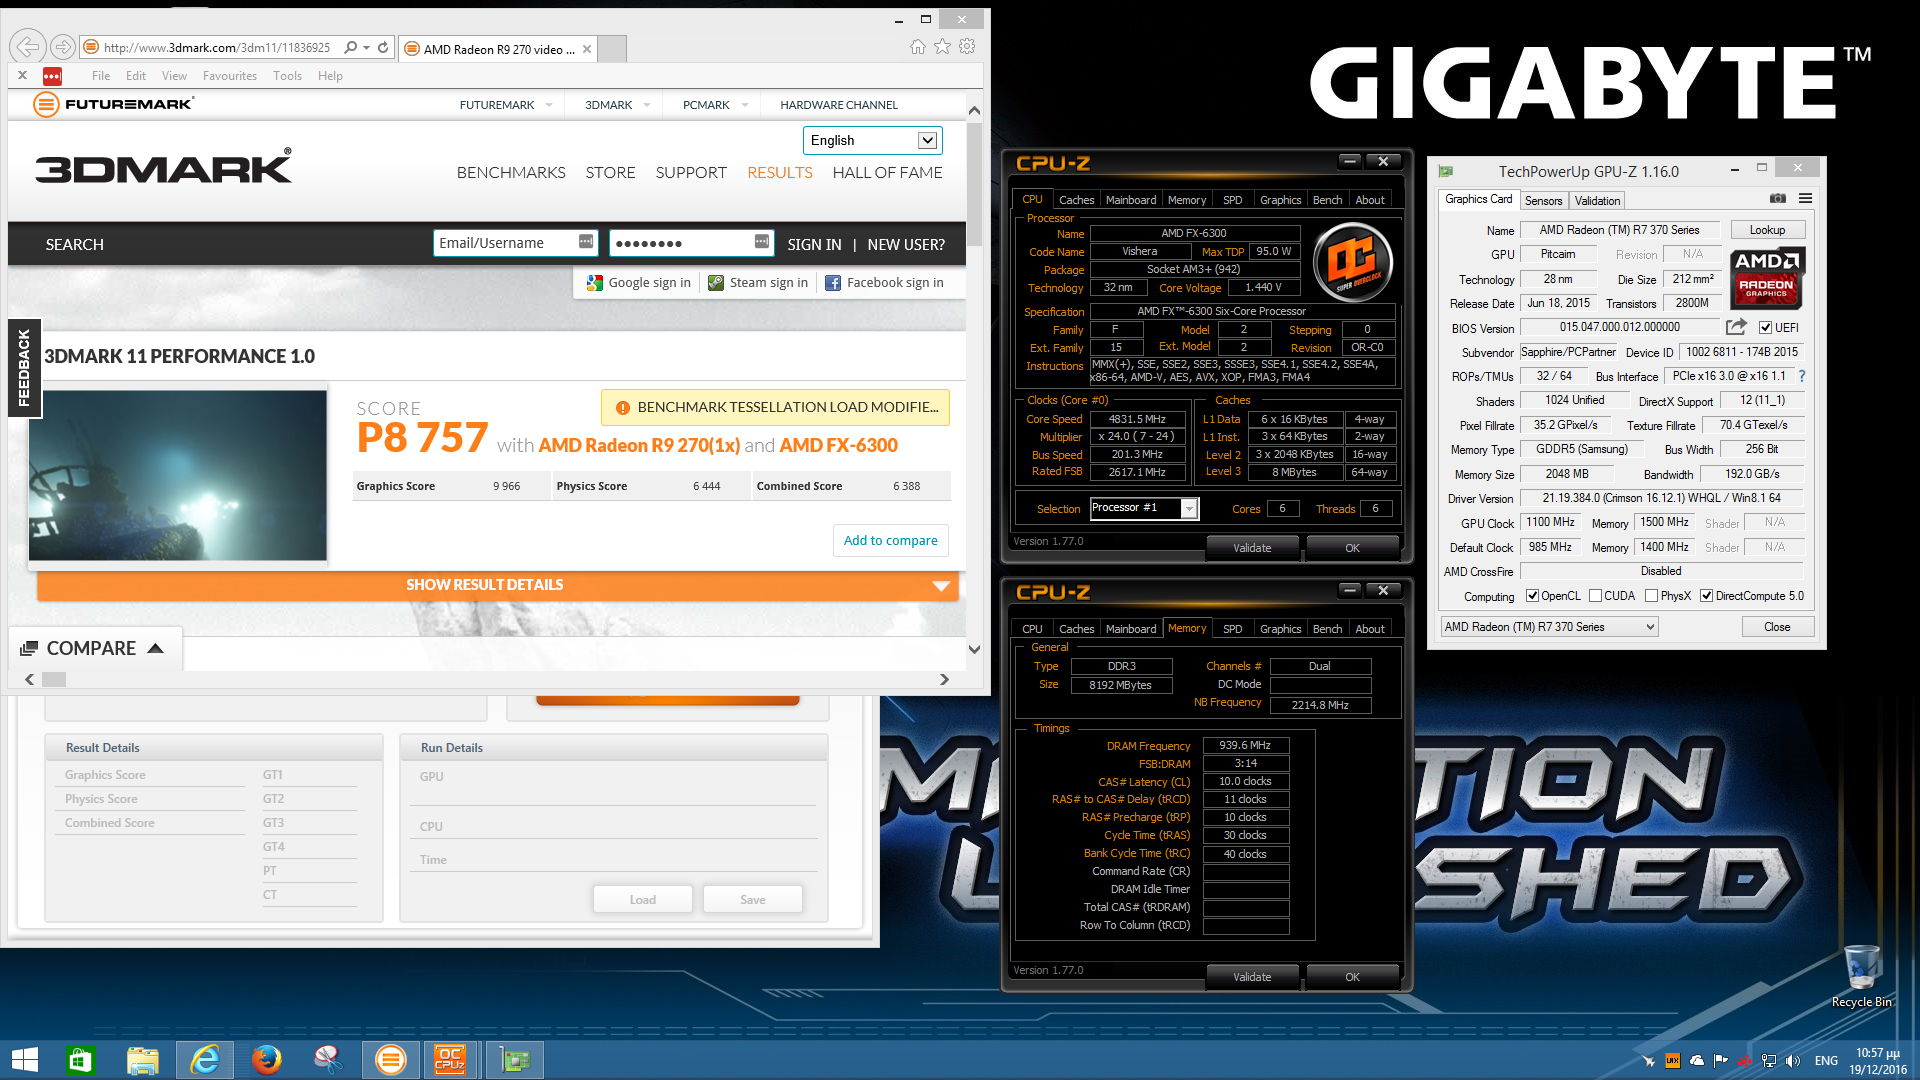The image size is (1920, 1080).
Task: Toggle the UEFI checkbox in GPU-Z
Action: tap(1765, 328)
